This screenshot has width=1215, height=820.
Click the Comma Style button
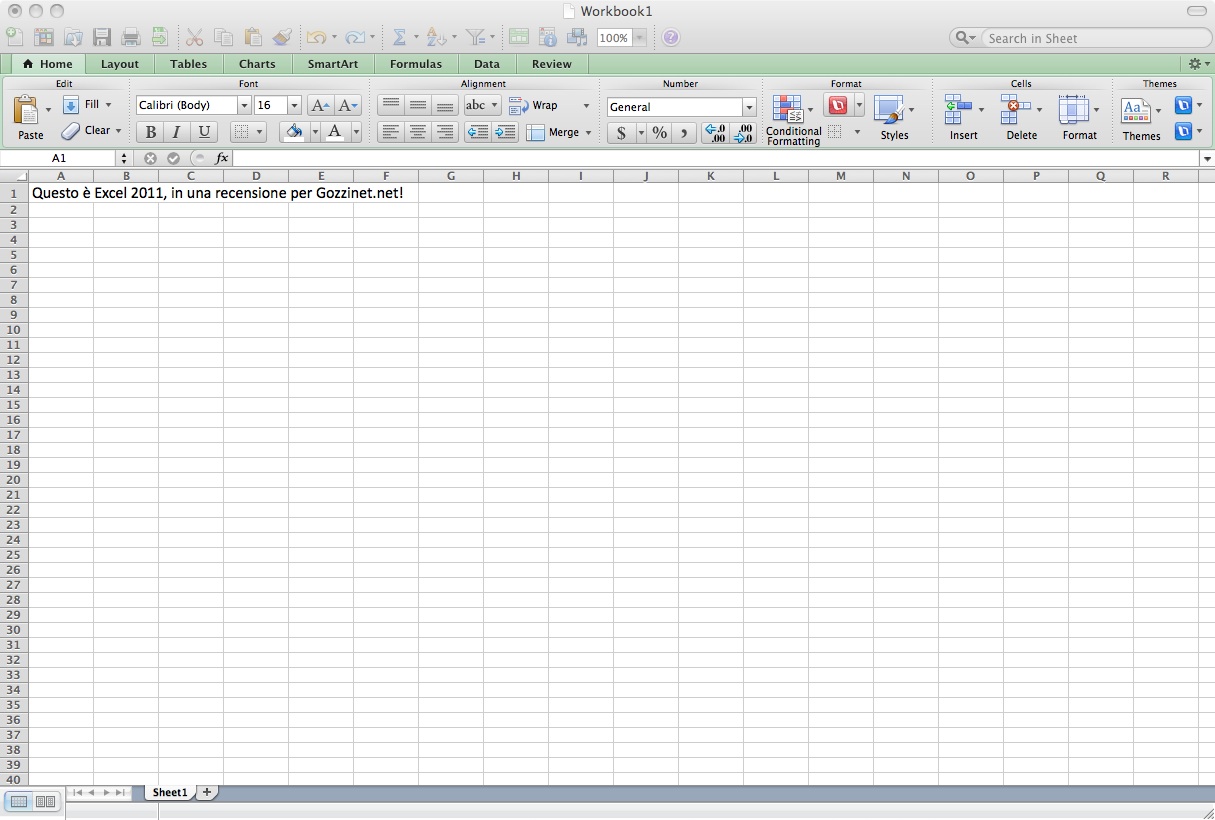[684, 133]
